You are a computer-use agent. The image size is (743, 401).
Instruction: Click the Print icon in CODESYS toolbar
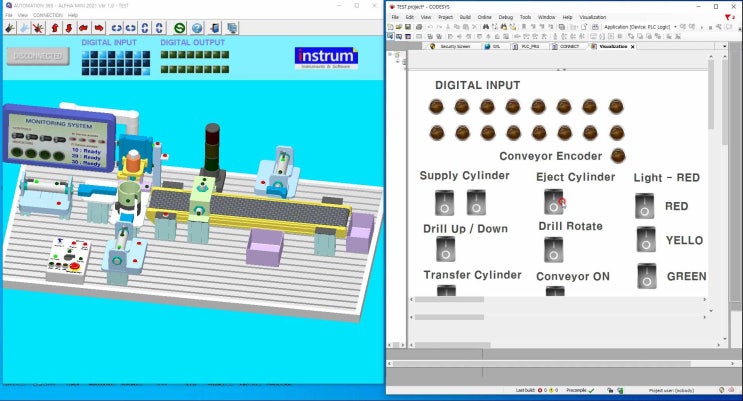click(419, 27)
